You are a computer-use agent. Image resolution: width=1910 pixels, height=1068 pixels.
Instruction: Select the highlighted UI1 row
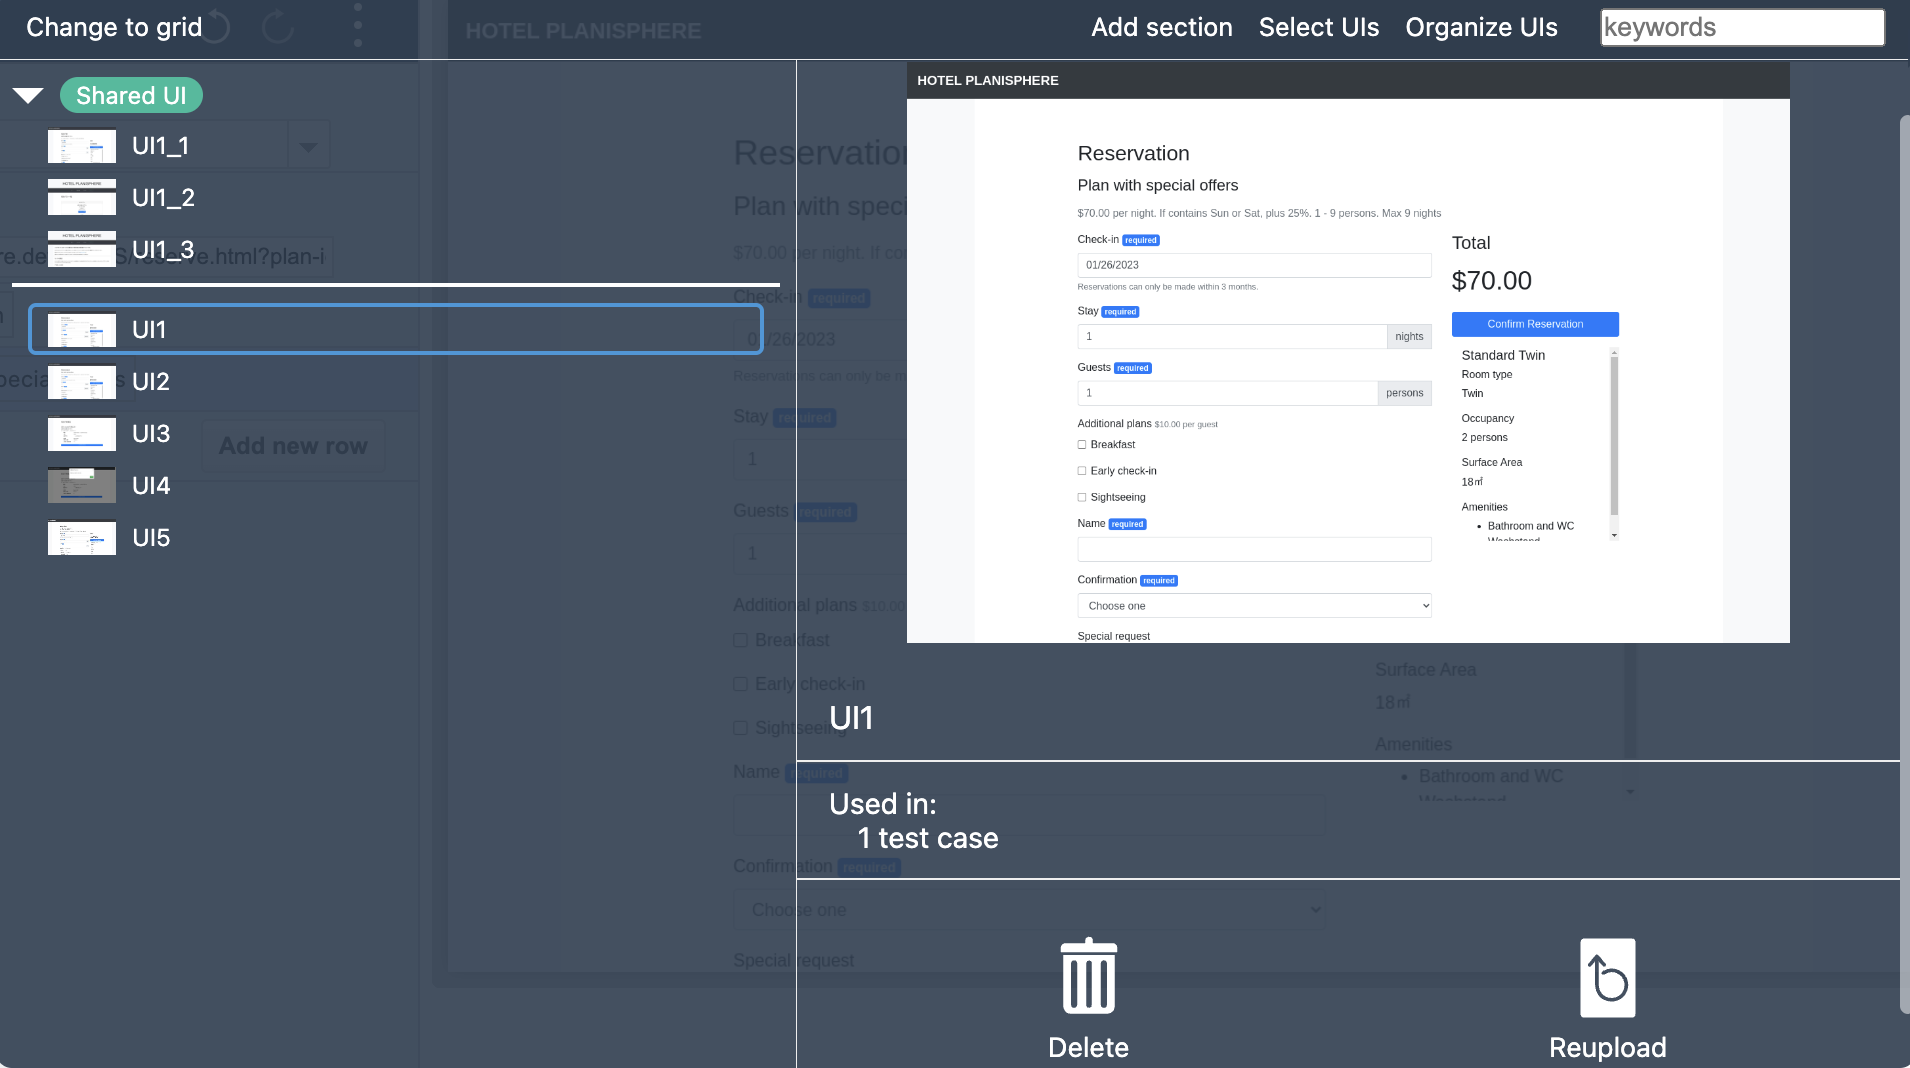[396, 330]
